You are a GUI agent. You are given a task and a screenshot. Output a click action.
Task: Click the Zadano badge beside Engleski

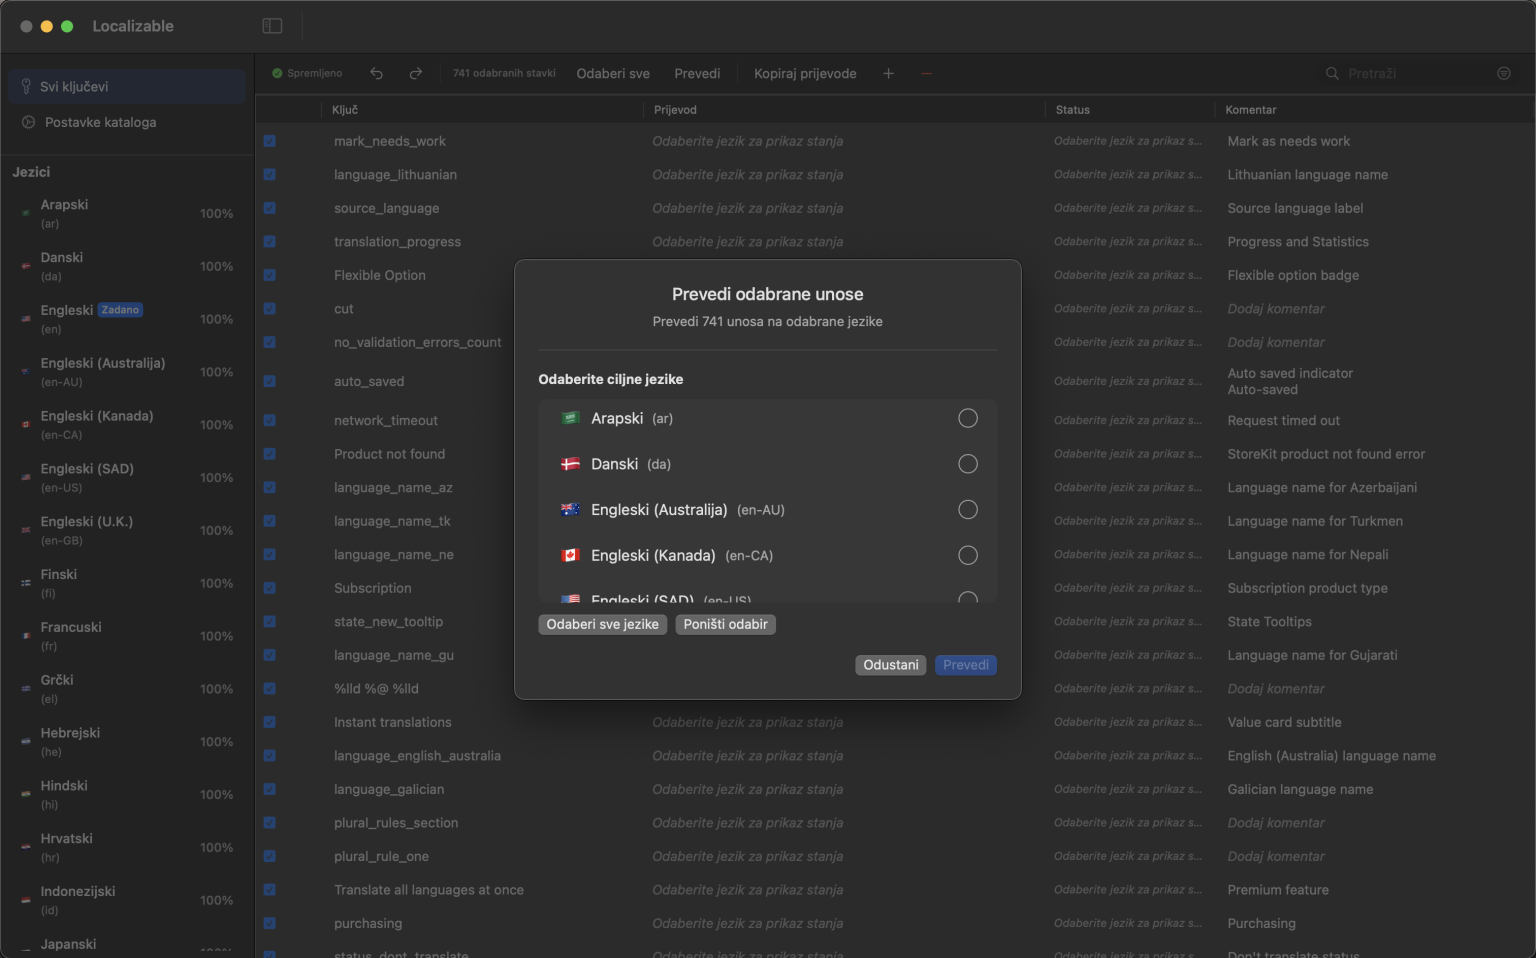[120, 310]
